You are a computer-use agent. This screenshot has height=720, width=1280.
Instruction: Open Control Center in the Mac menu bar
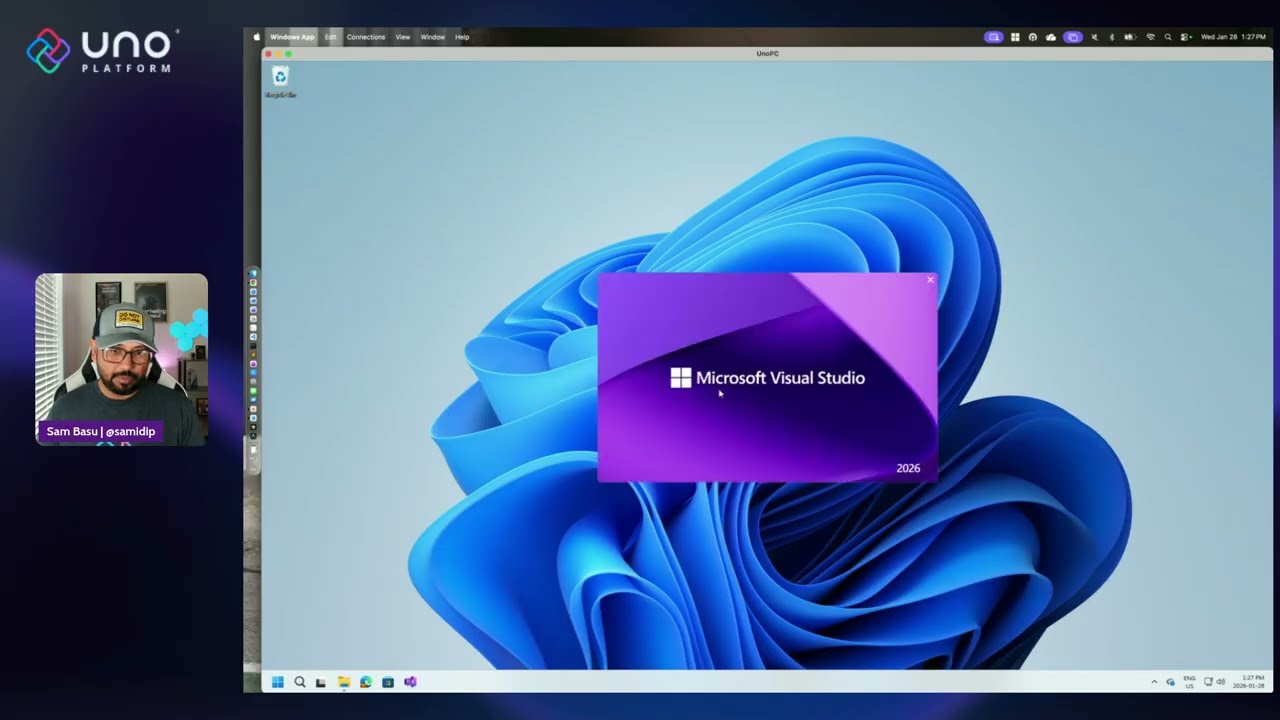pyautogui.click(x=1185, y=37)
